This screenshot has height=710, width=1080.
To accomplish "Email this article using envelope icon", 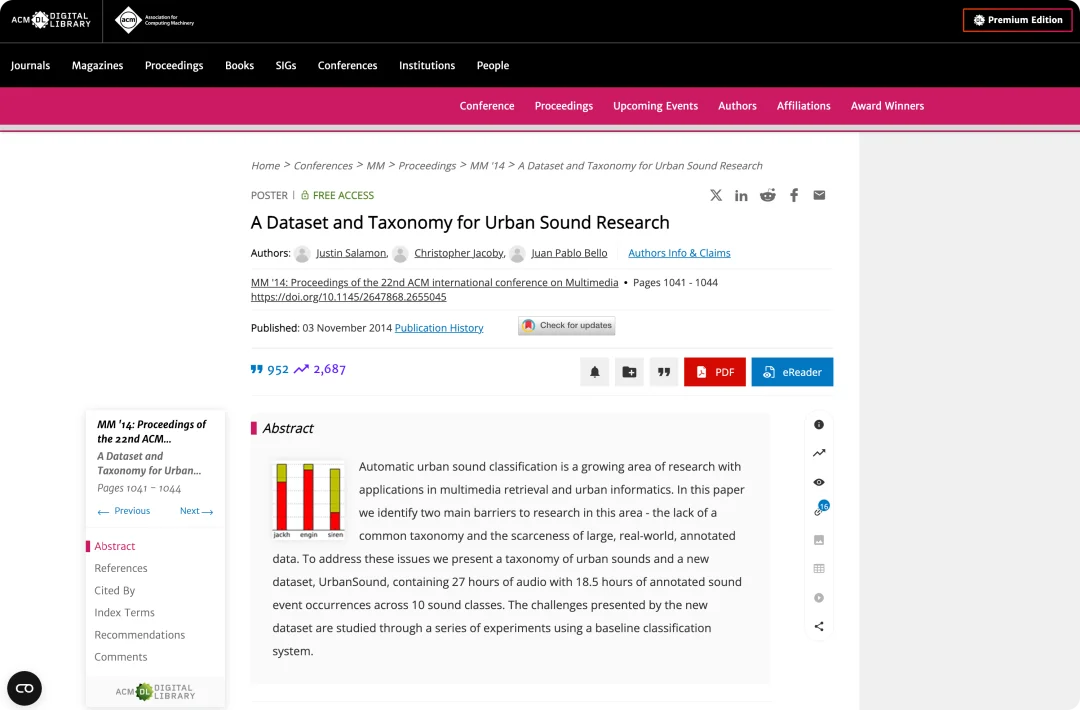I will tap(819, 195).
